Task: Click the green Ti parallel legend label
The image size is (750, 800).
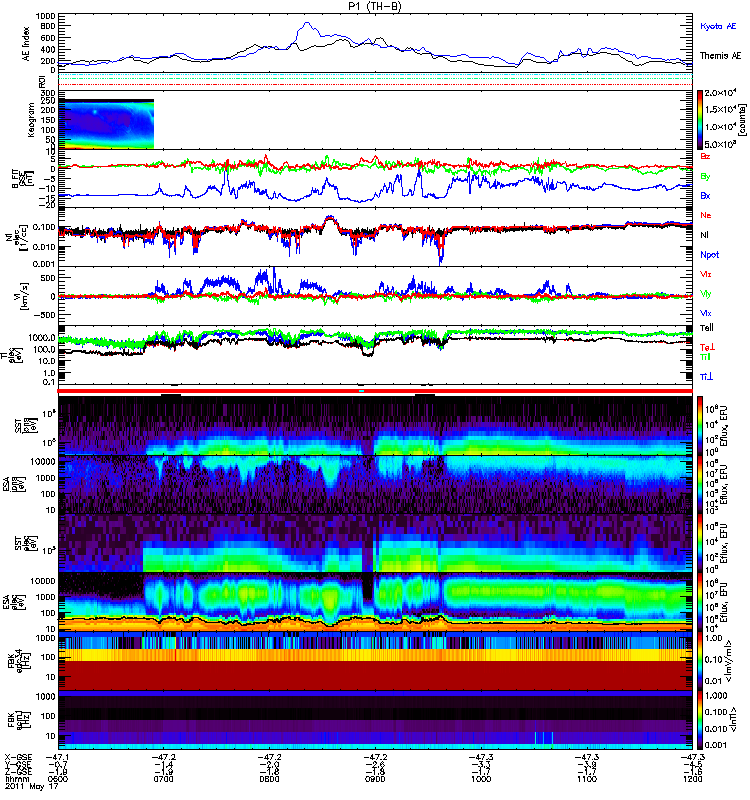Action: [x=705, y=357]
